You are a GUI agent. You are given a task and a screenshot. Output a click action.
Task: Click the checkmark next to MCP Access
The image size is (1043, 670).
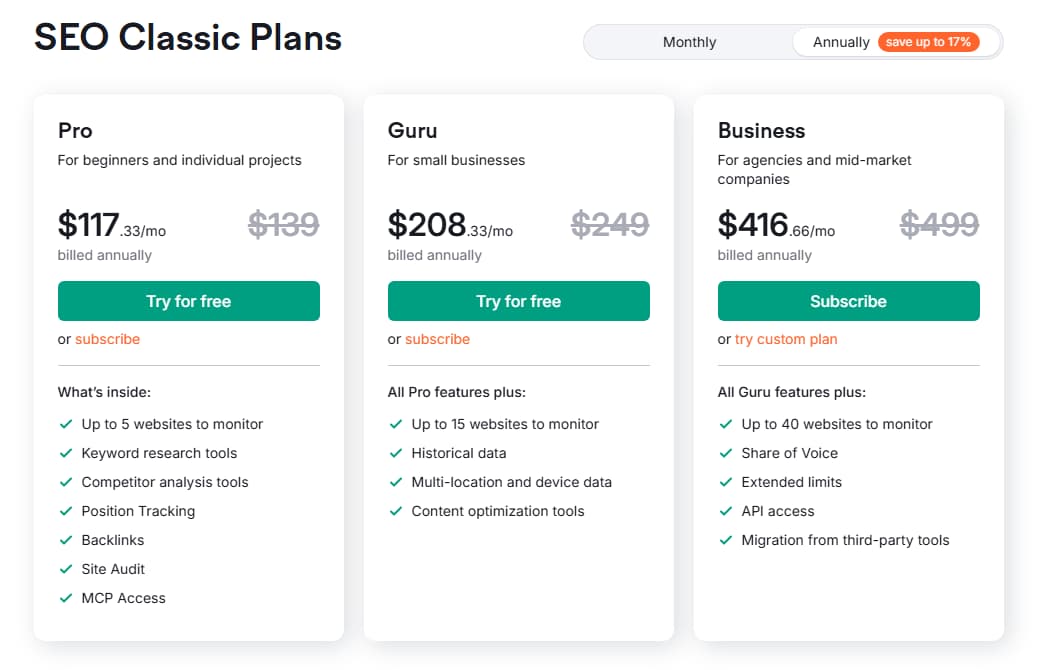(x=65, y=598)
